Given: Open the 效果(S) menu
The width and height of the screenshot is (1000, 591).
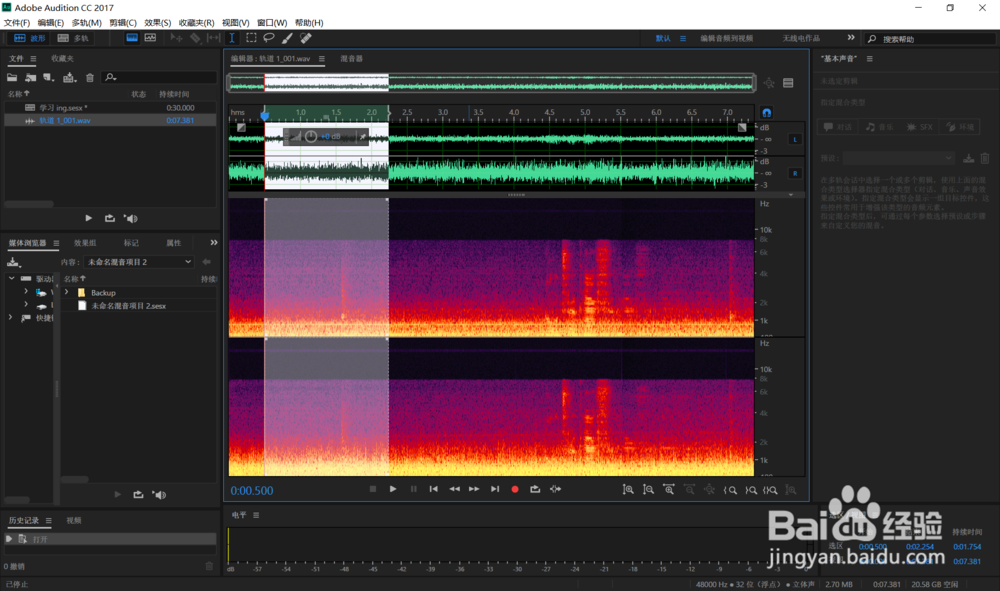Looking at the screenshot, I should coord(157,22).
